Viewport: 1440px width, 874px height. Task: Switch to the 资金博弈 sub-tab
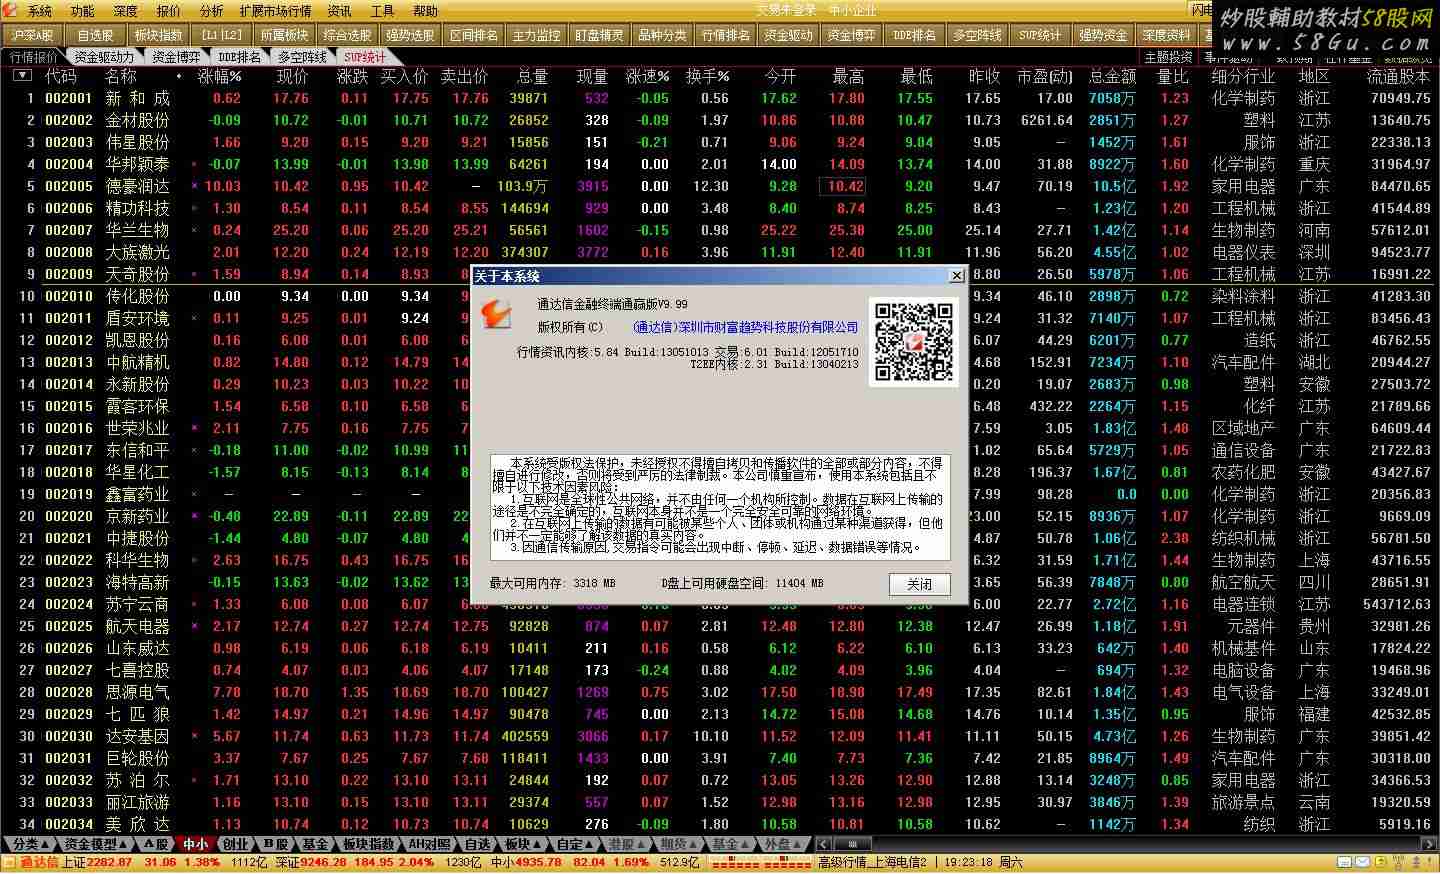(176, 57)
